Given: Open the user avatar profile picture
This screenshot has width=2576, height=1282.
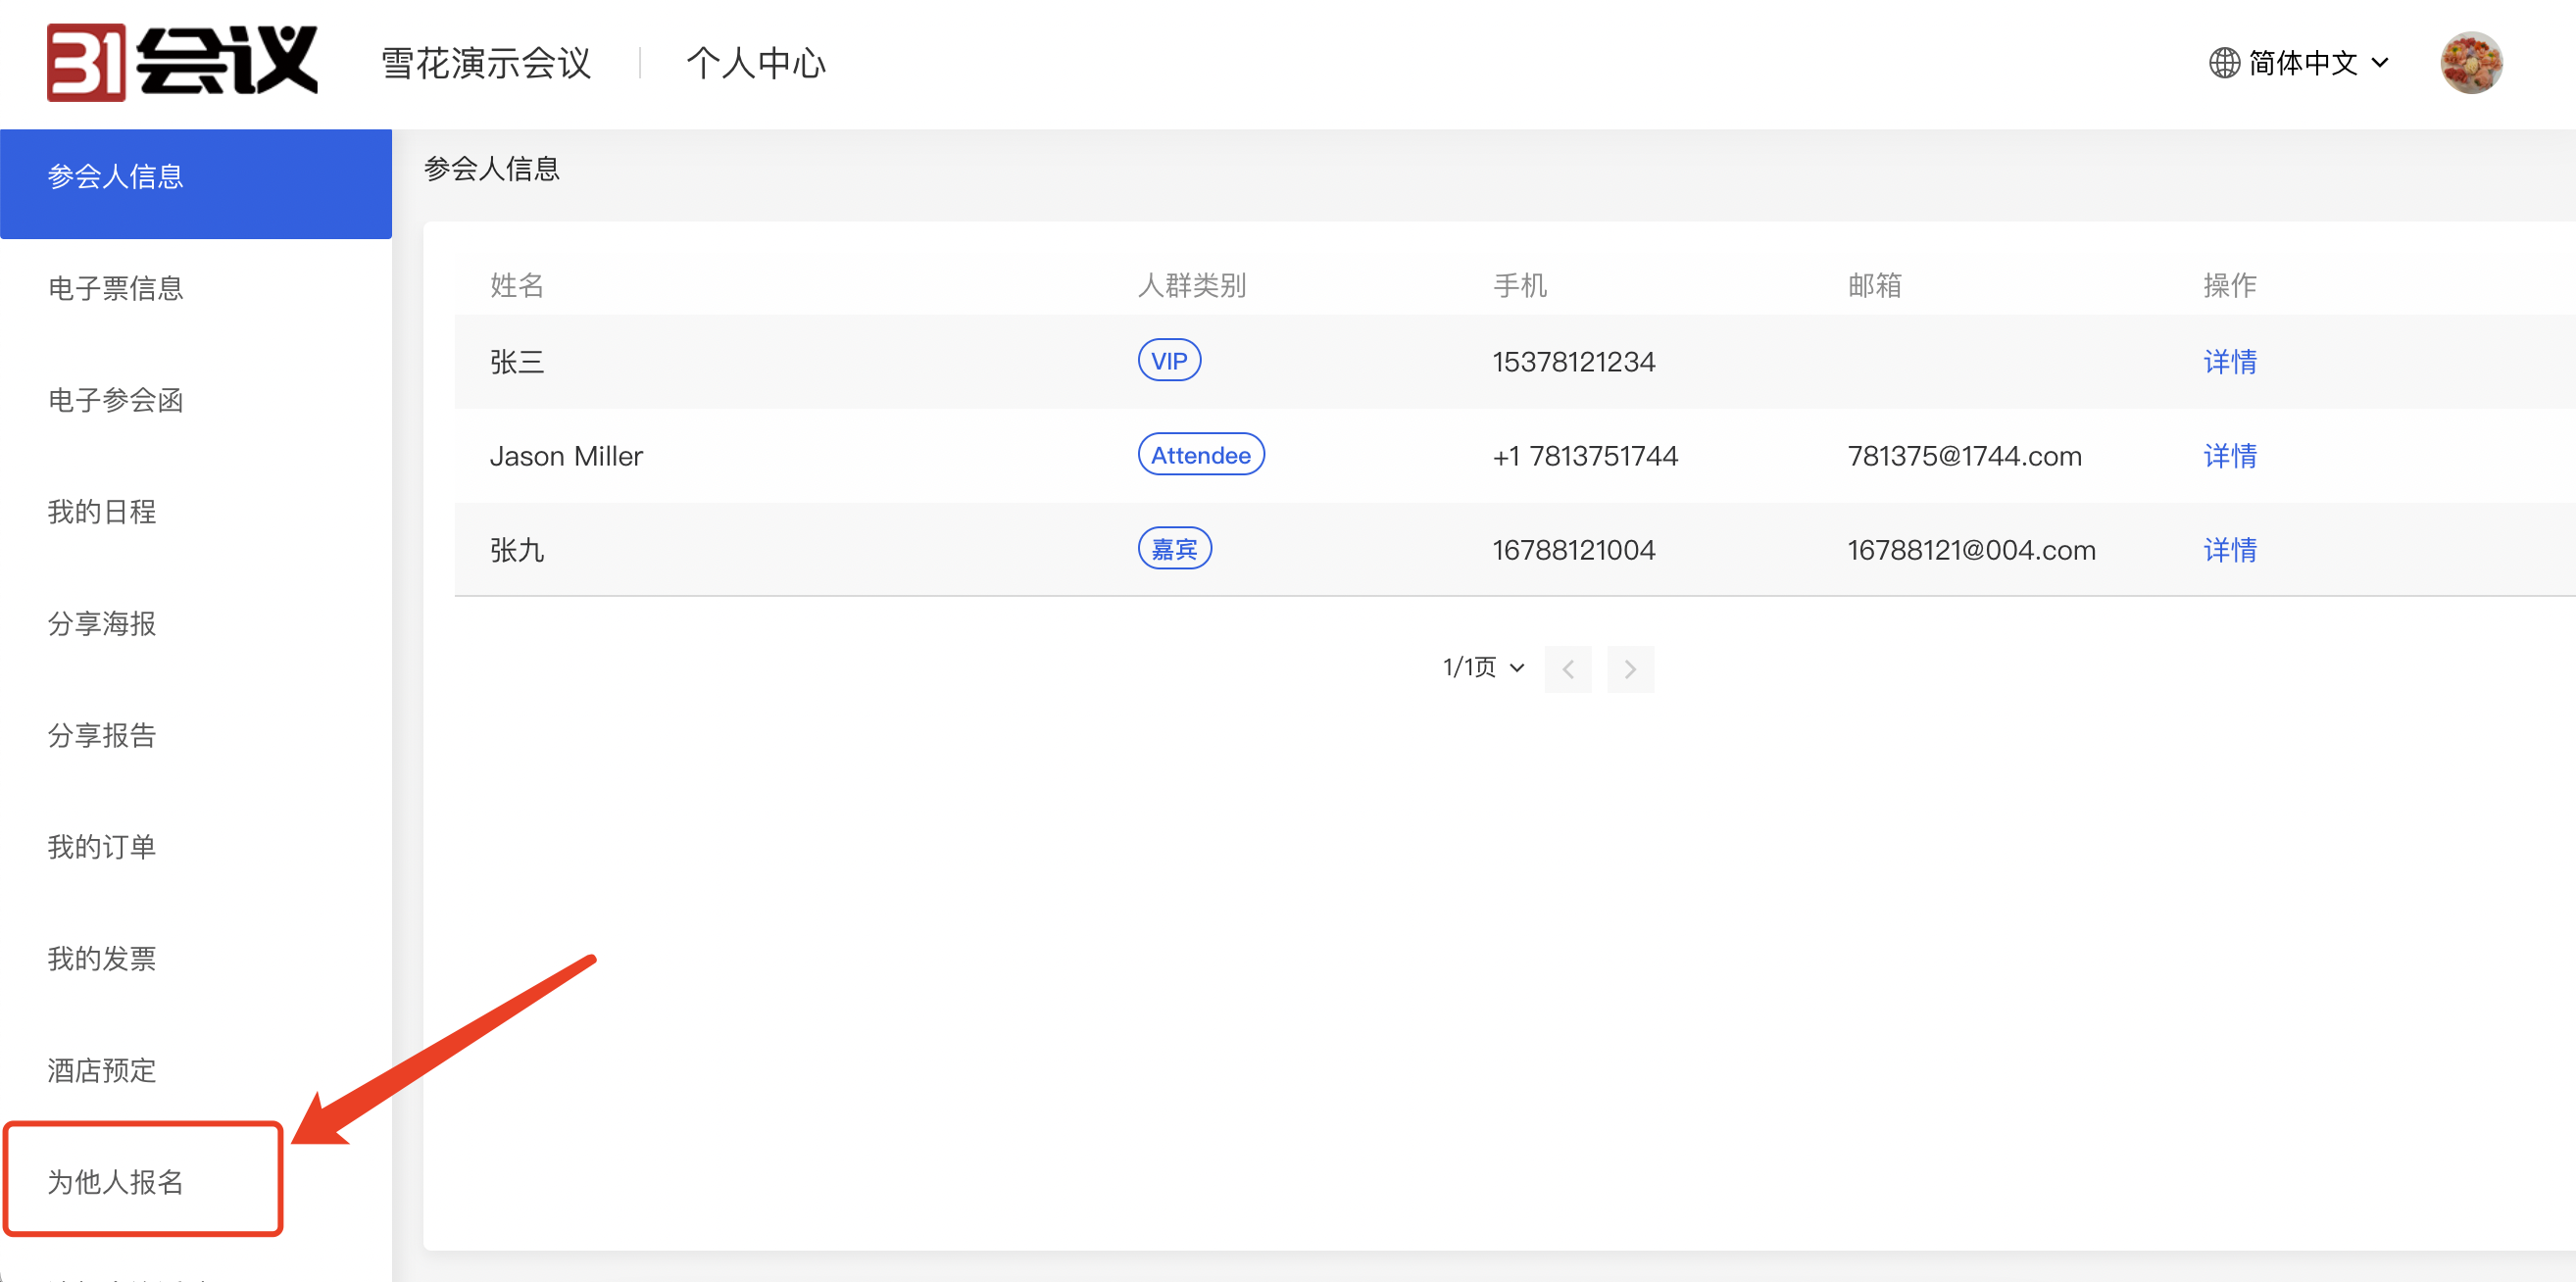Looking at the screenshot, I should point(2470,63).
